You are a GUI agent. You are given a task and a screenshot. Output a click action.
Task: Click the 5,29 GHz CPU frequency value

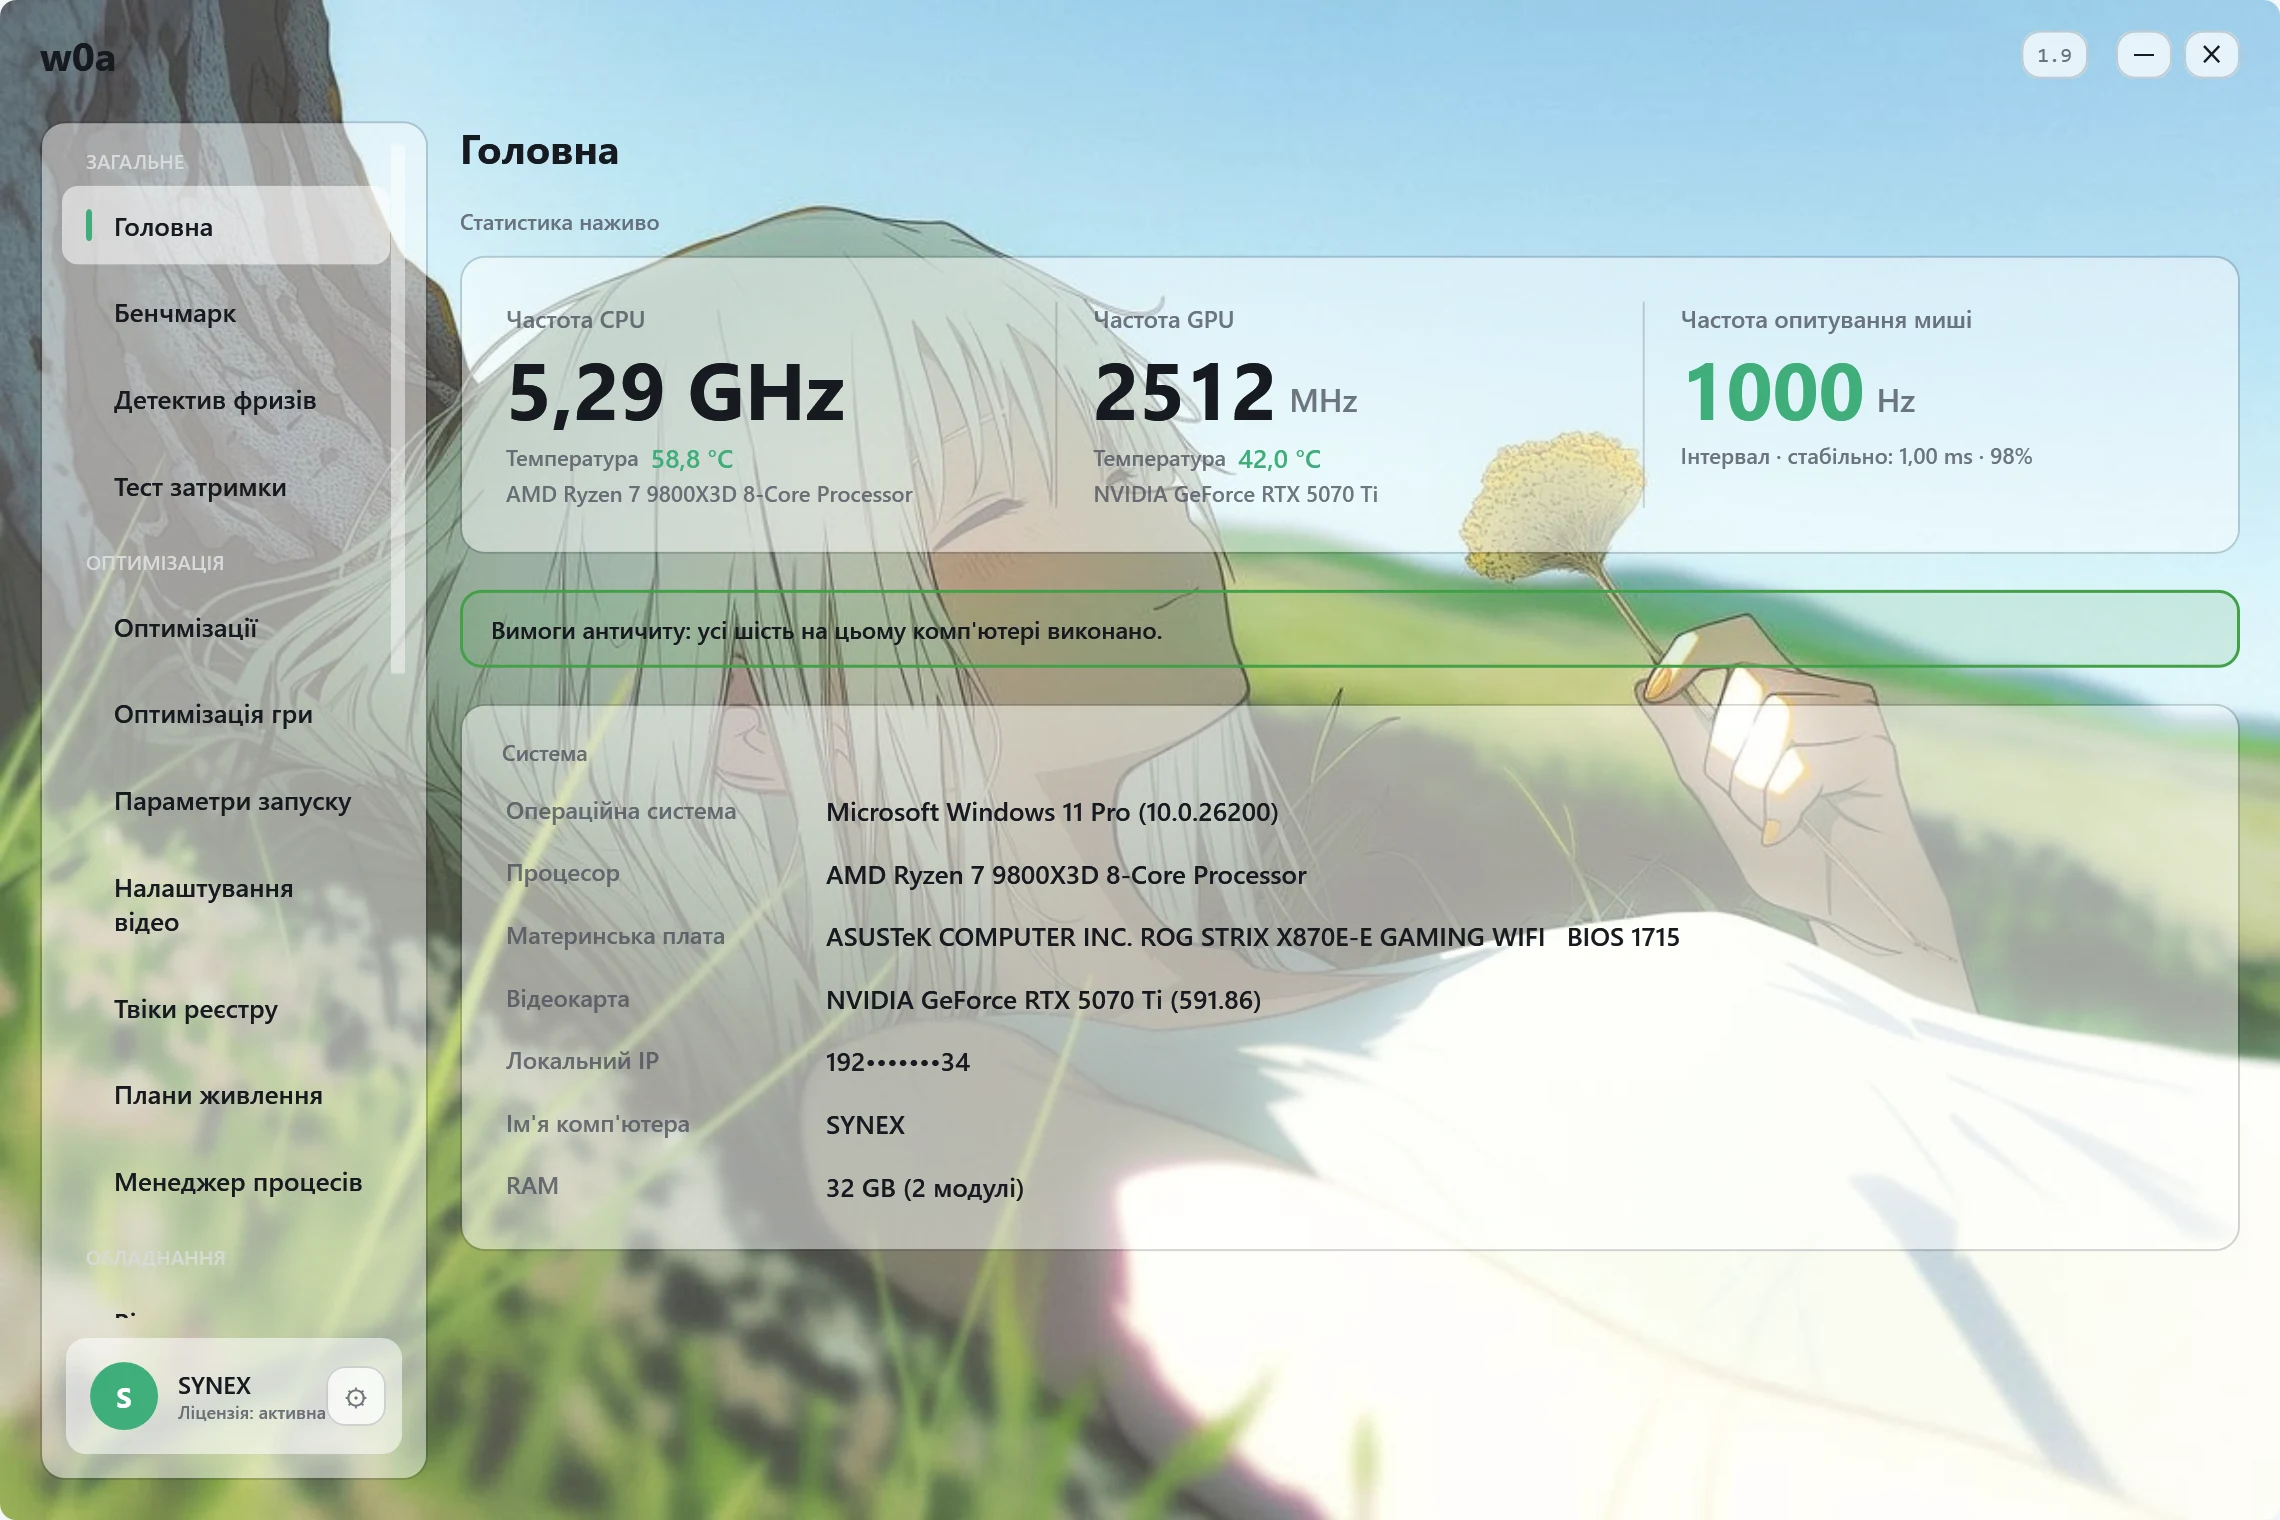tap(676, 393)
